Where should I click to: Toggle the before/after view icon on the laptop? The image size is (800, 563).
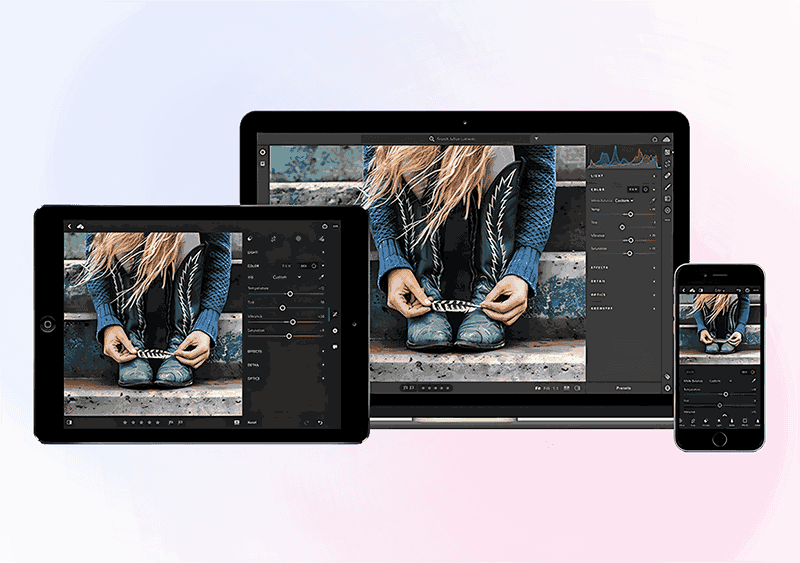[x=577, y=388]
